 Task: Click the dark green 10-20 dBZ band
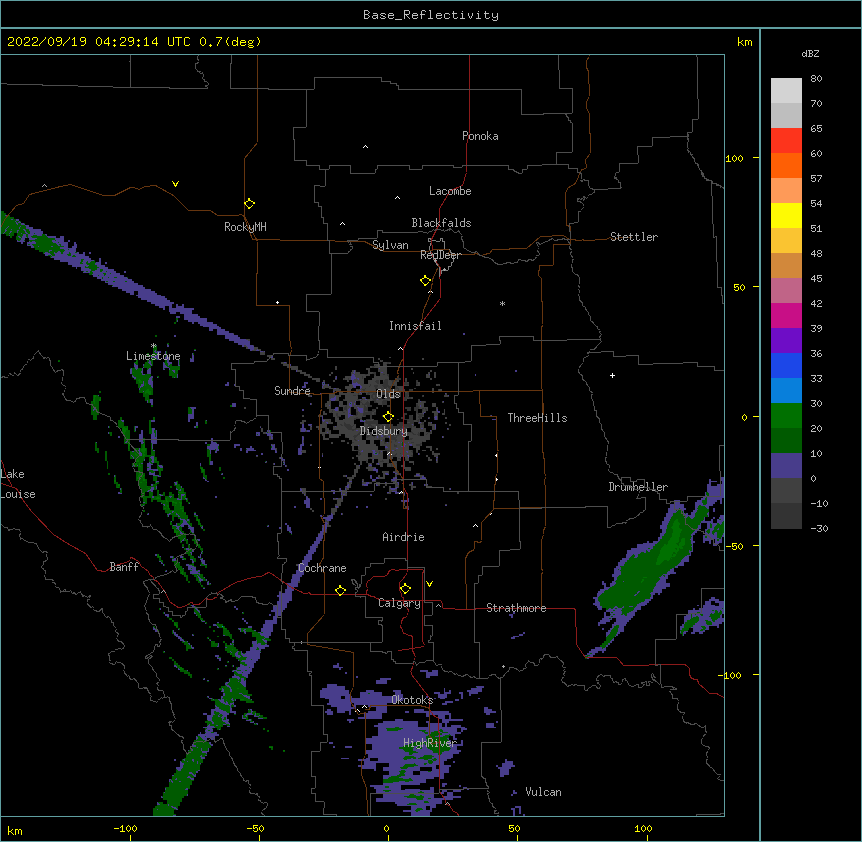[786, 440]
